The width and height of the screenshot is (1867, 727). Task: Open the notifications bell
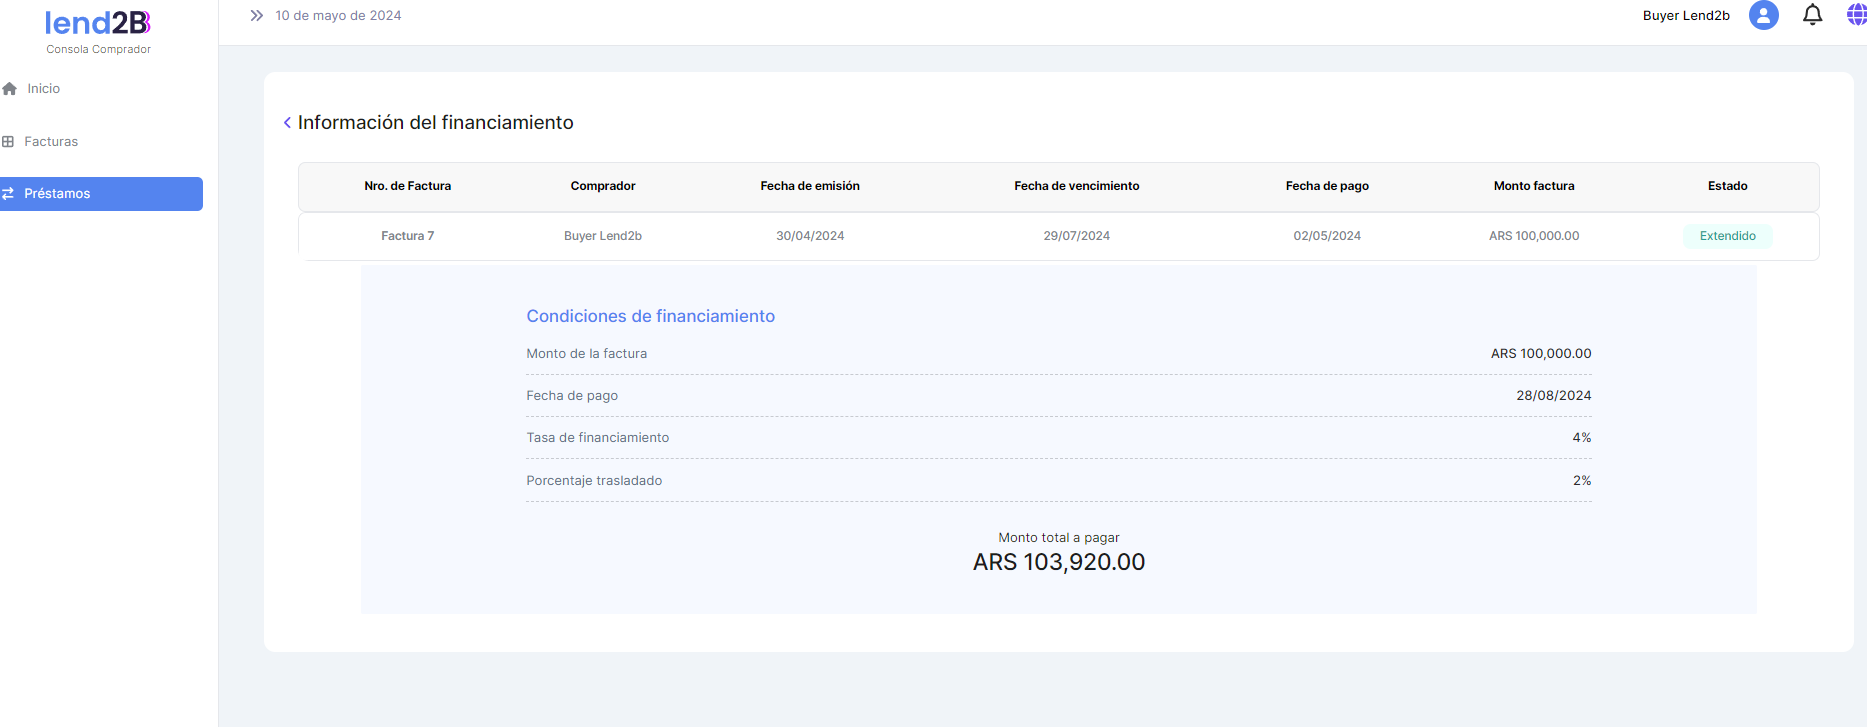(x=1812, y=15)
